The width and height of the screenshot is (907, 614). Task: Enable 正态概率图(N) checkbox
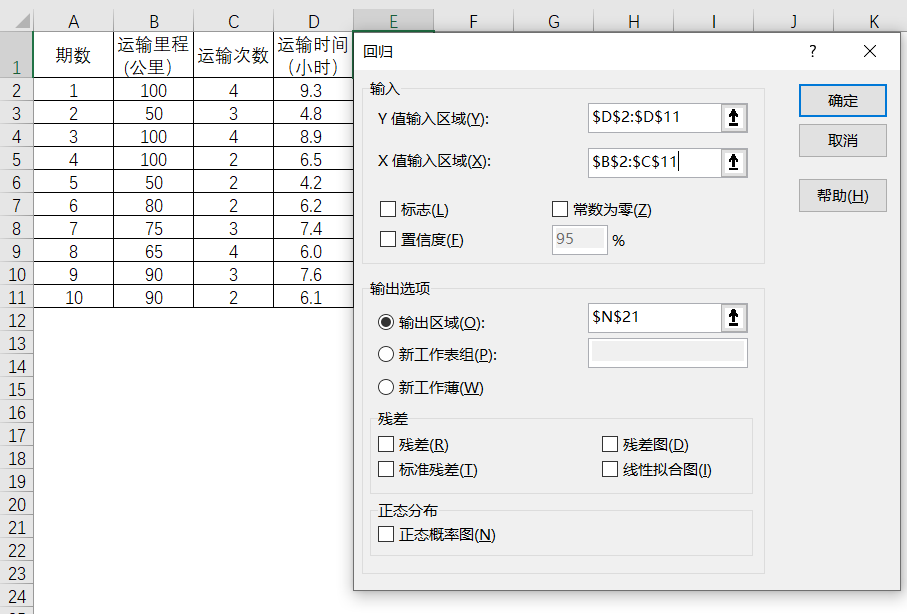386,535
